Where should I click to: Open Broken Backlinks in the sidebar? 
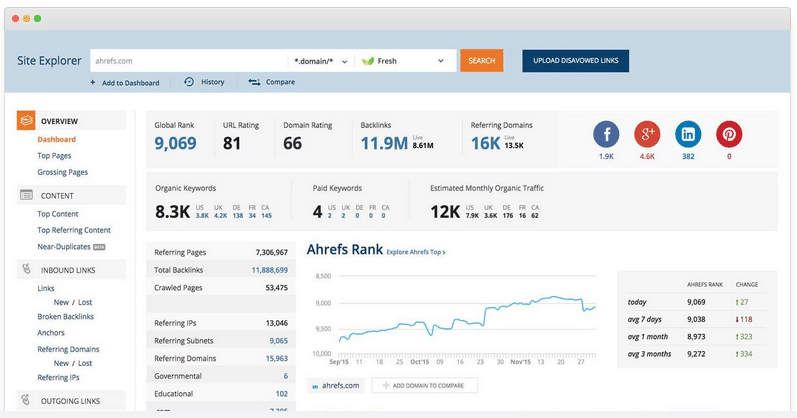point(66,316)
